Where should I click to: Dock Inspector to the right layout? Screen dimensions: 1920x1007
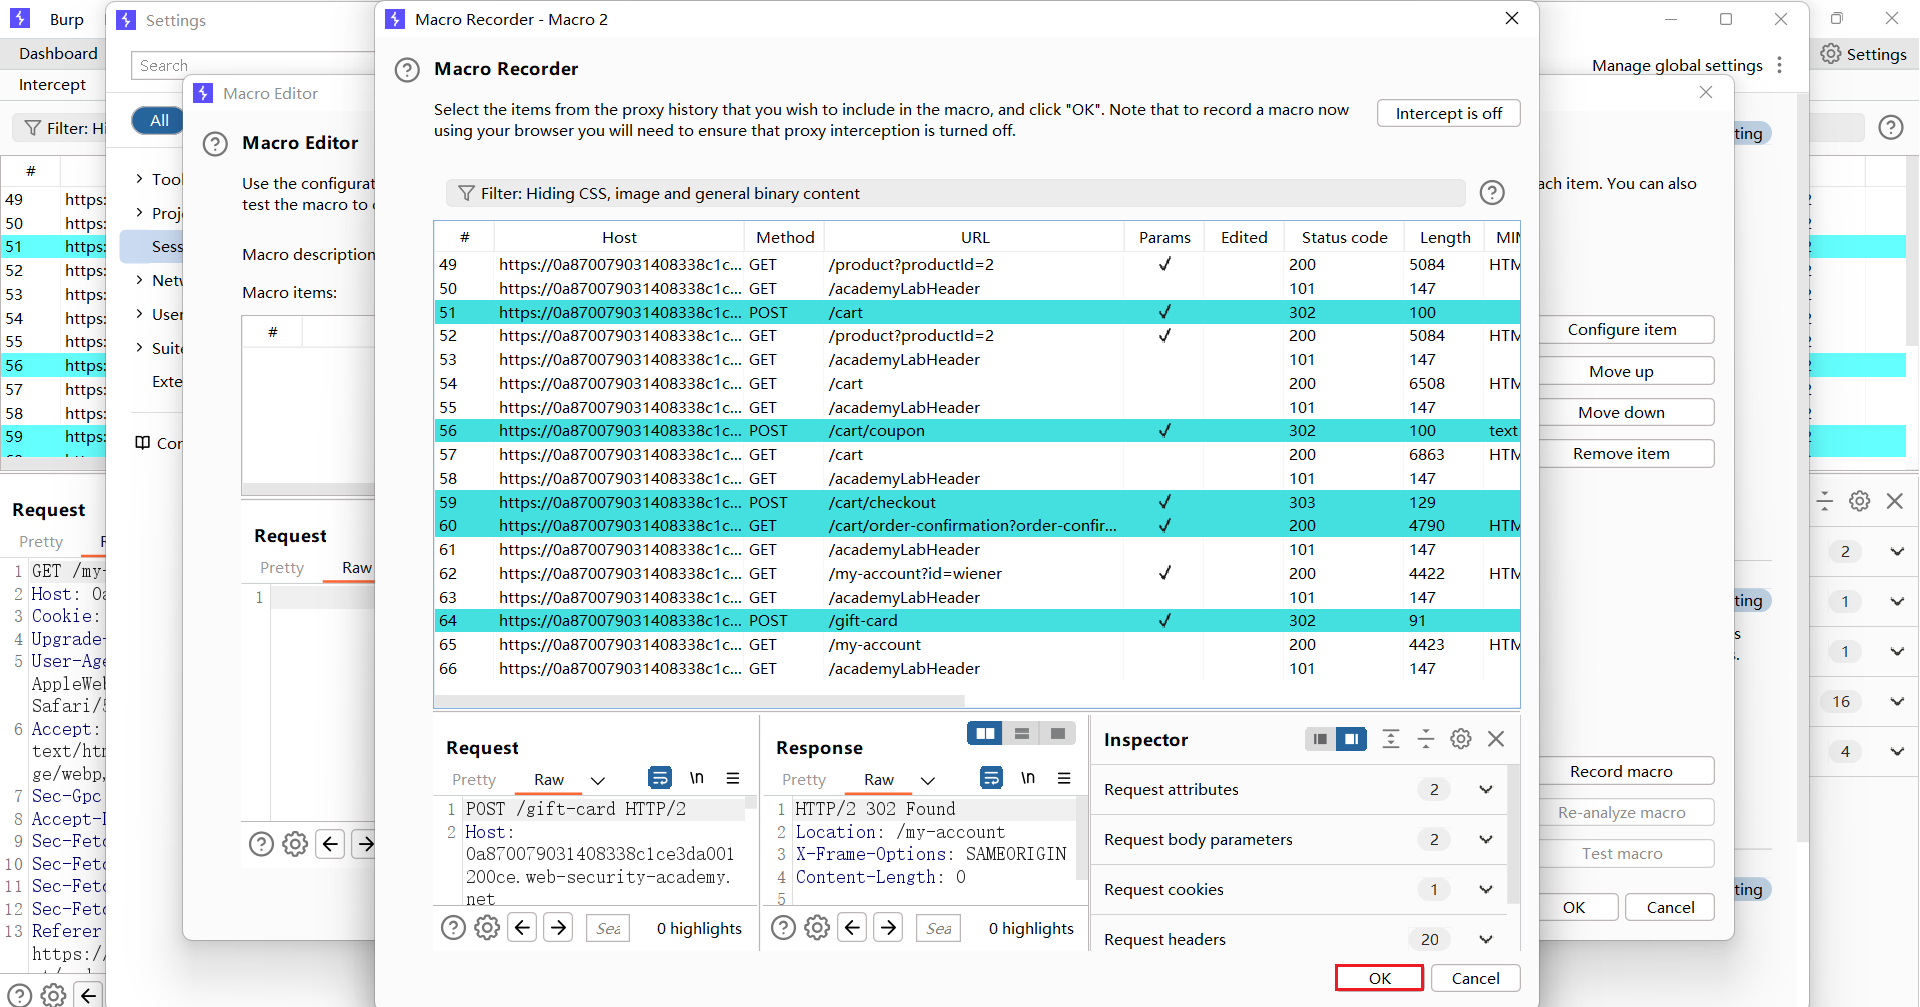pyautogui.click(x=1351, y=739)
